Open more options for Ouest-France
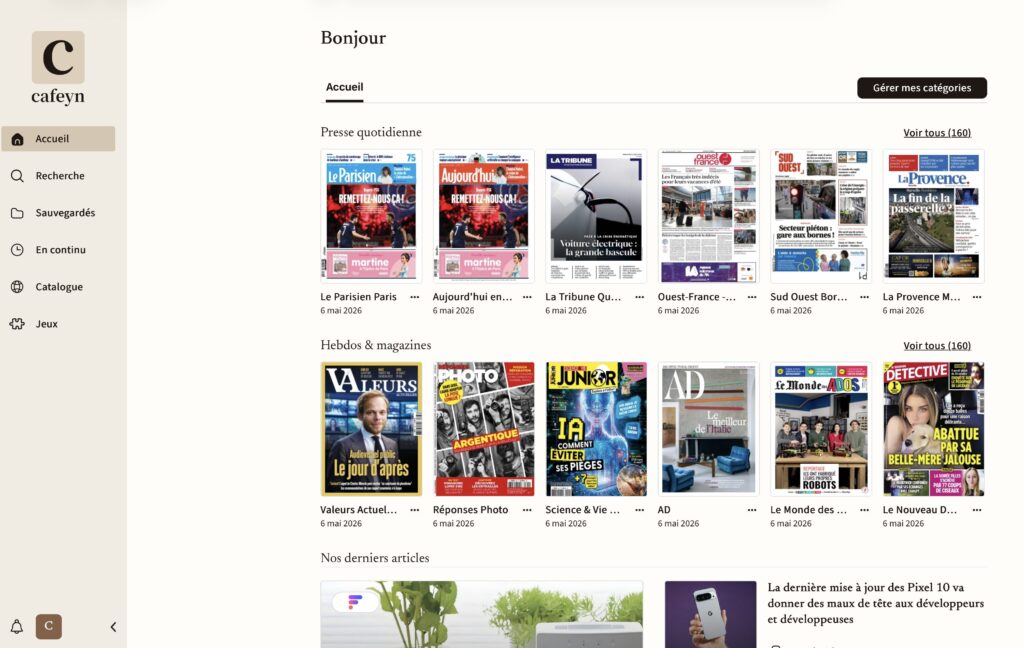1024x648 pixels. coord(752,297)
